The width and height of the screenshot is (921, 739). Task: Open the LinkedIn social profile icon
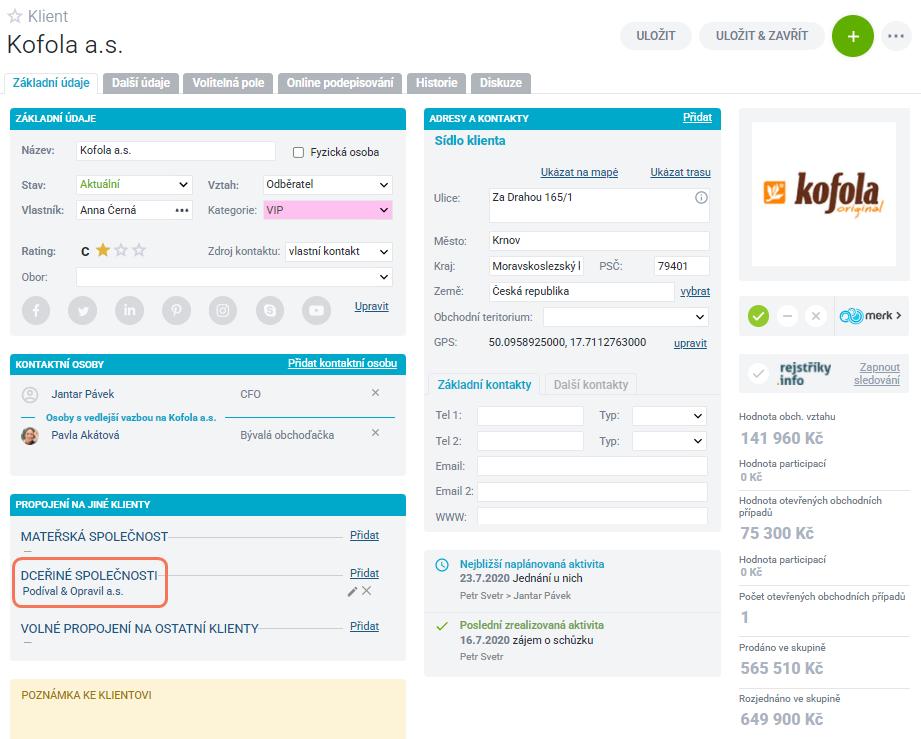pyautogui.click(x=129, y=310)
